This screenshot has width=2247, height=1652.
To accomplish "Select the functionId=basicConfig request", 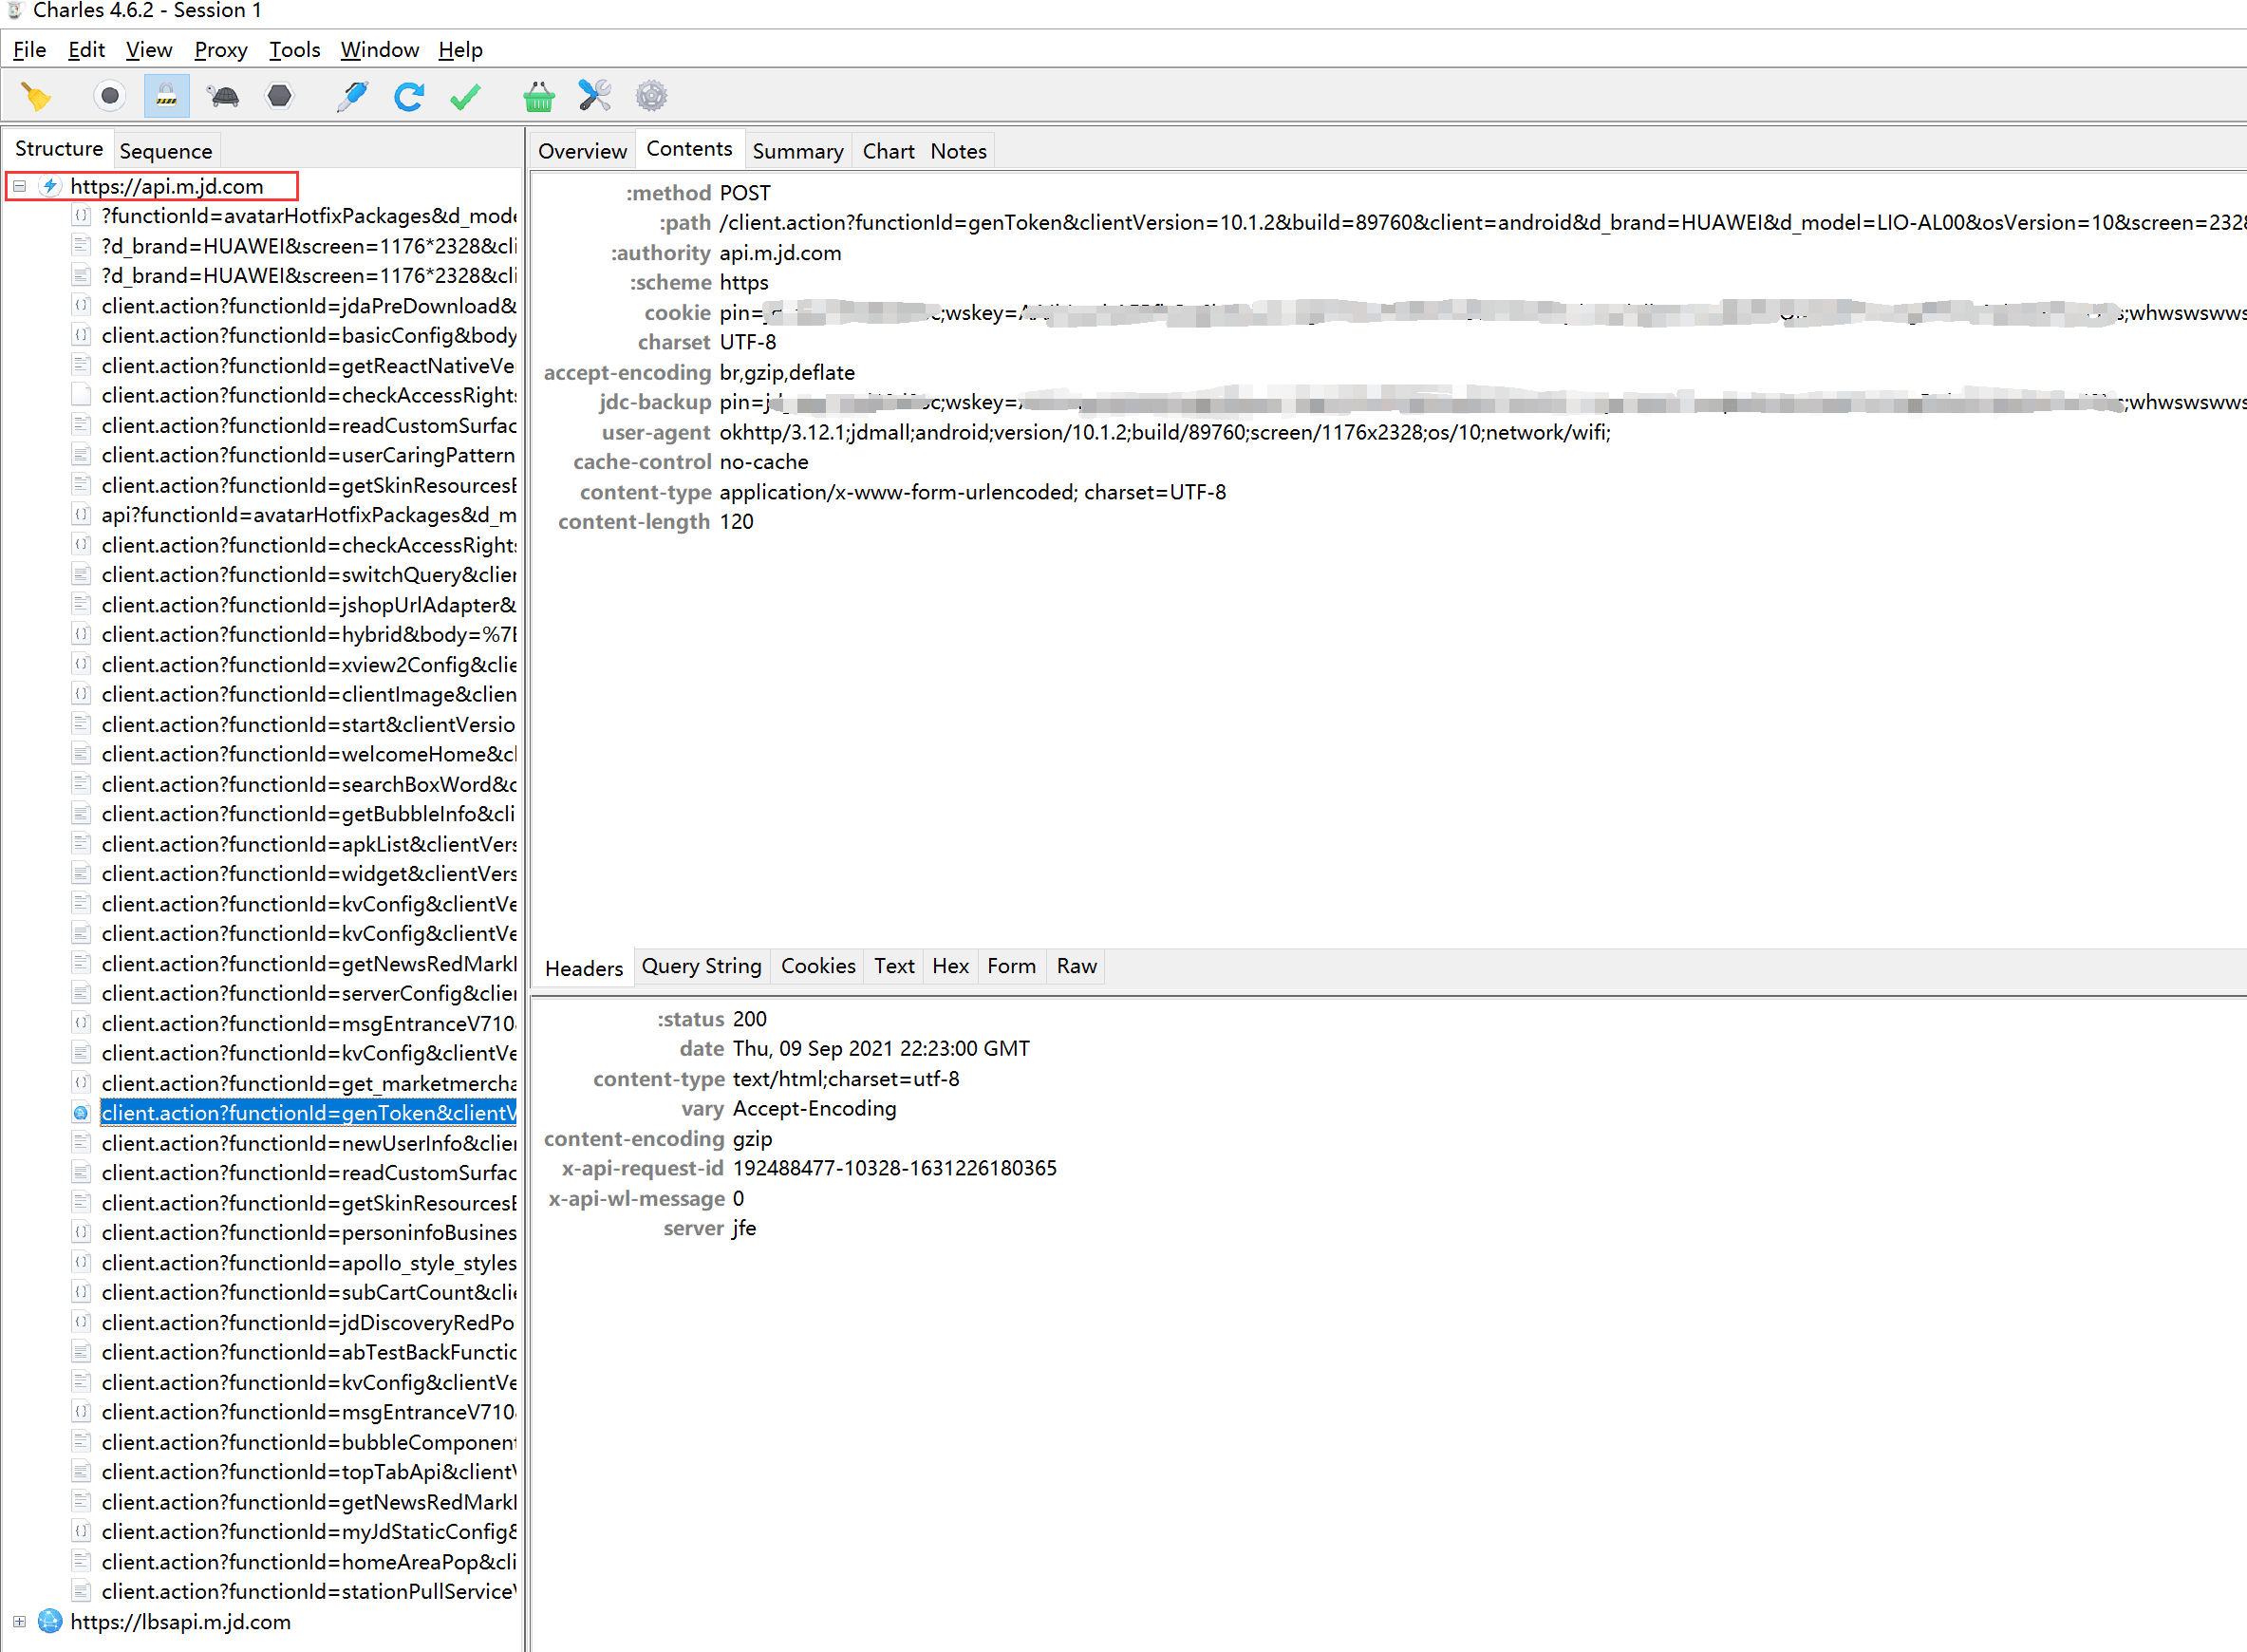I will (x=308, y=336).
